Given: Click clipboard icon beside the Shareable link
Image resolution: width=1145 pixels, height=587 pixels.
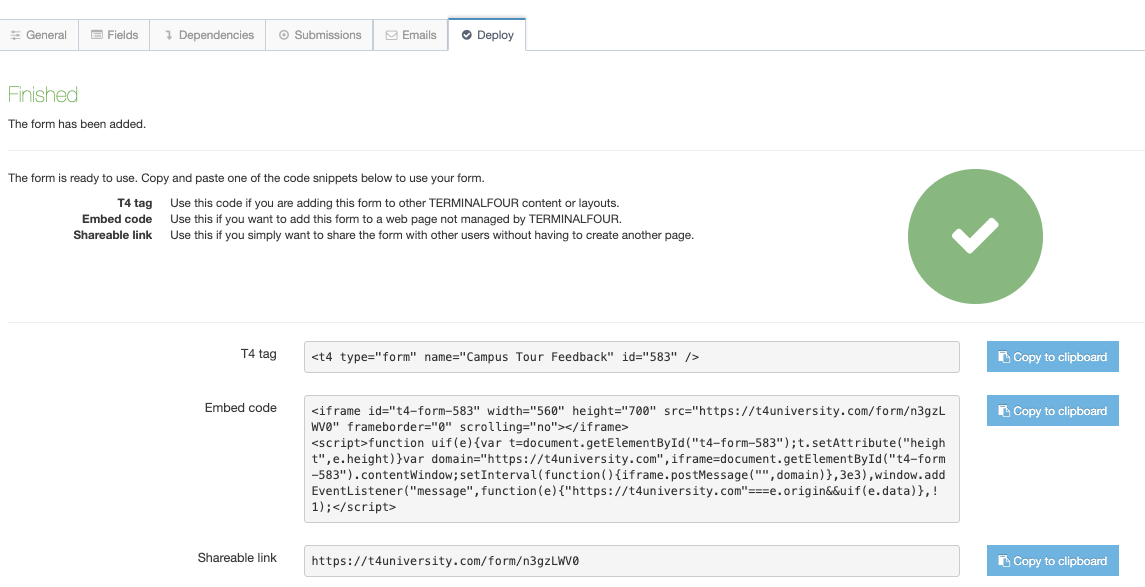Looking at the screenshot, I should pyautogui.click(x=1004, y=561).
